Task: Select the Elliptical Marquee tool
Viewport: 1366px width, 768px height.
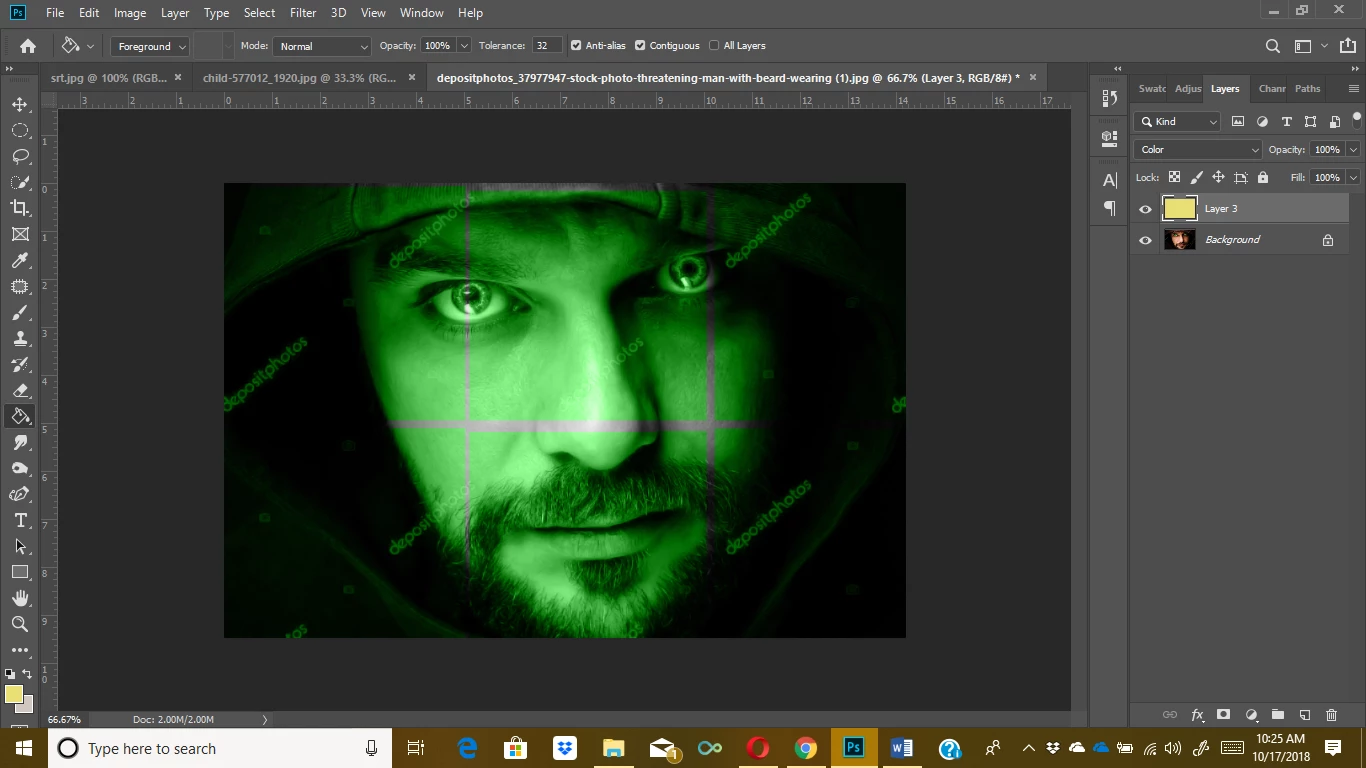Action: point(20,130)
